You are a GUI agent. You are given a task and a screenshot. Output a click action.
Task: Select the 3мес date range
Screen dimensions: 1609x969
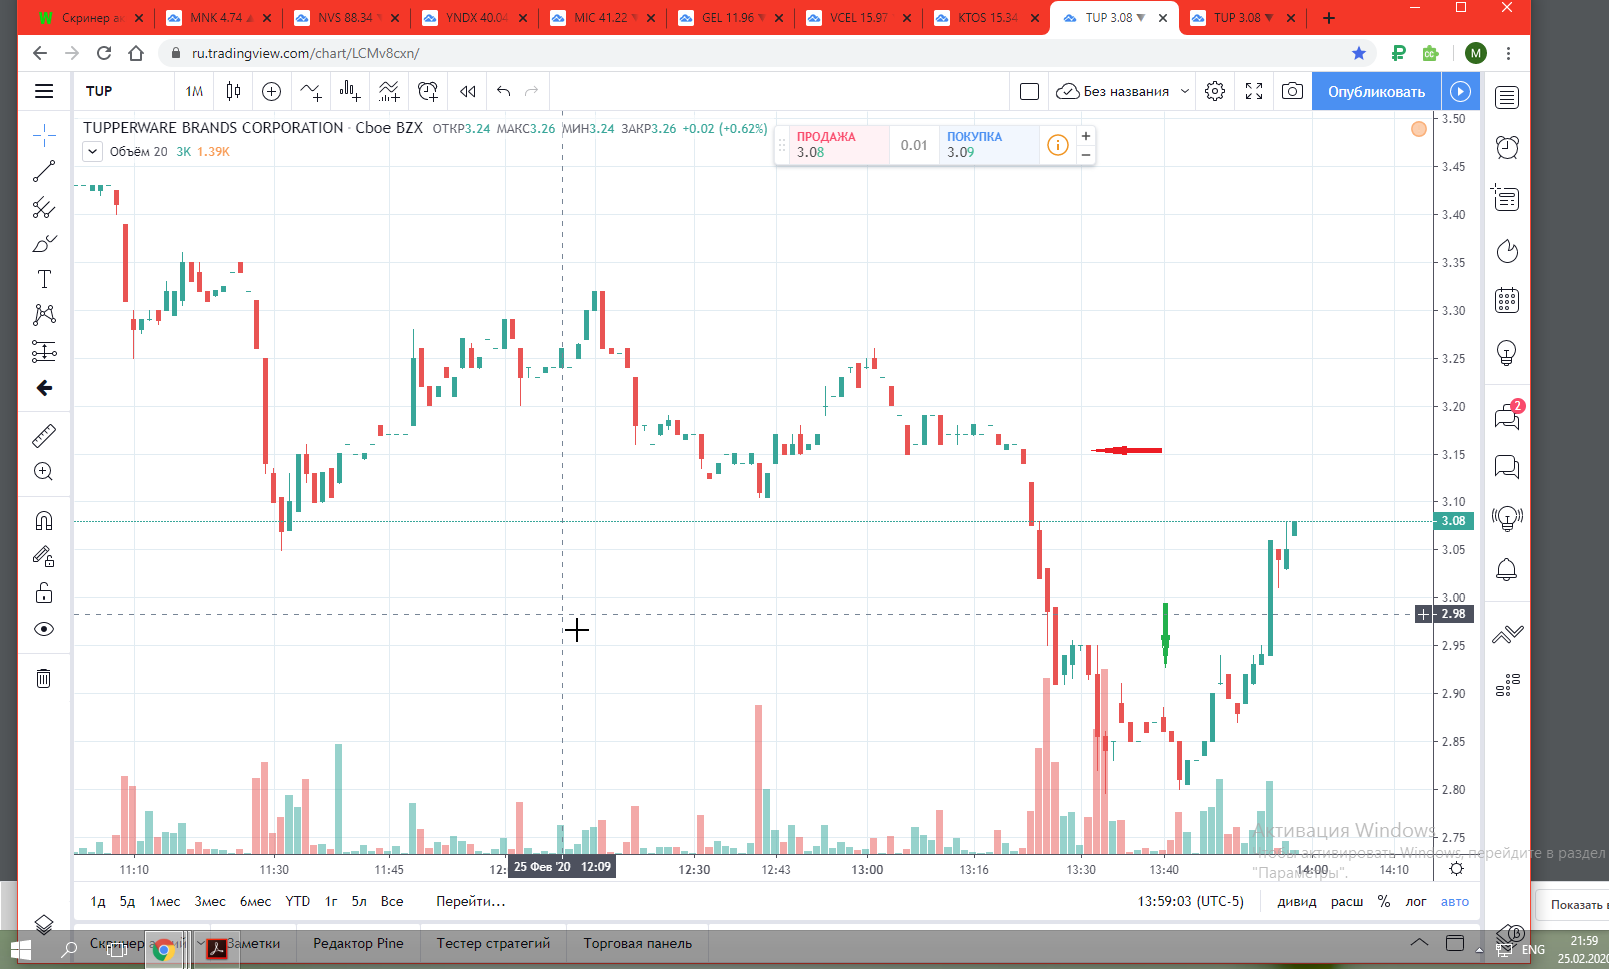point(210,901)
